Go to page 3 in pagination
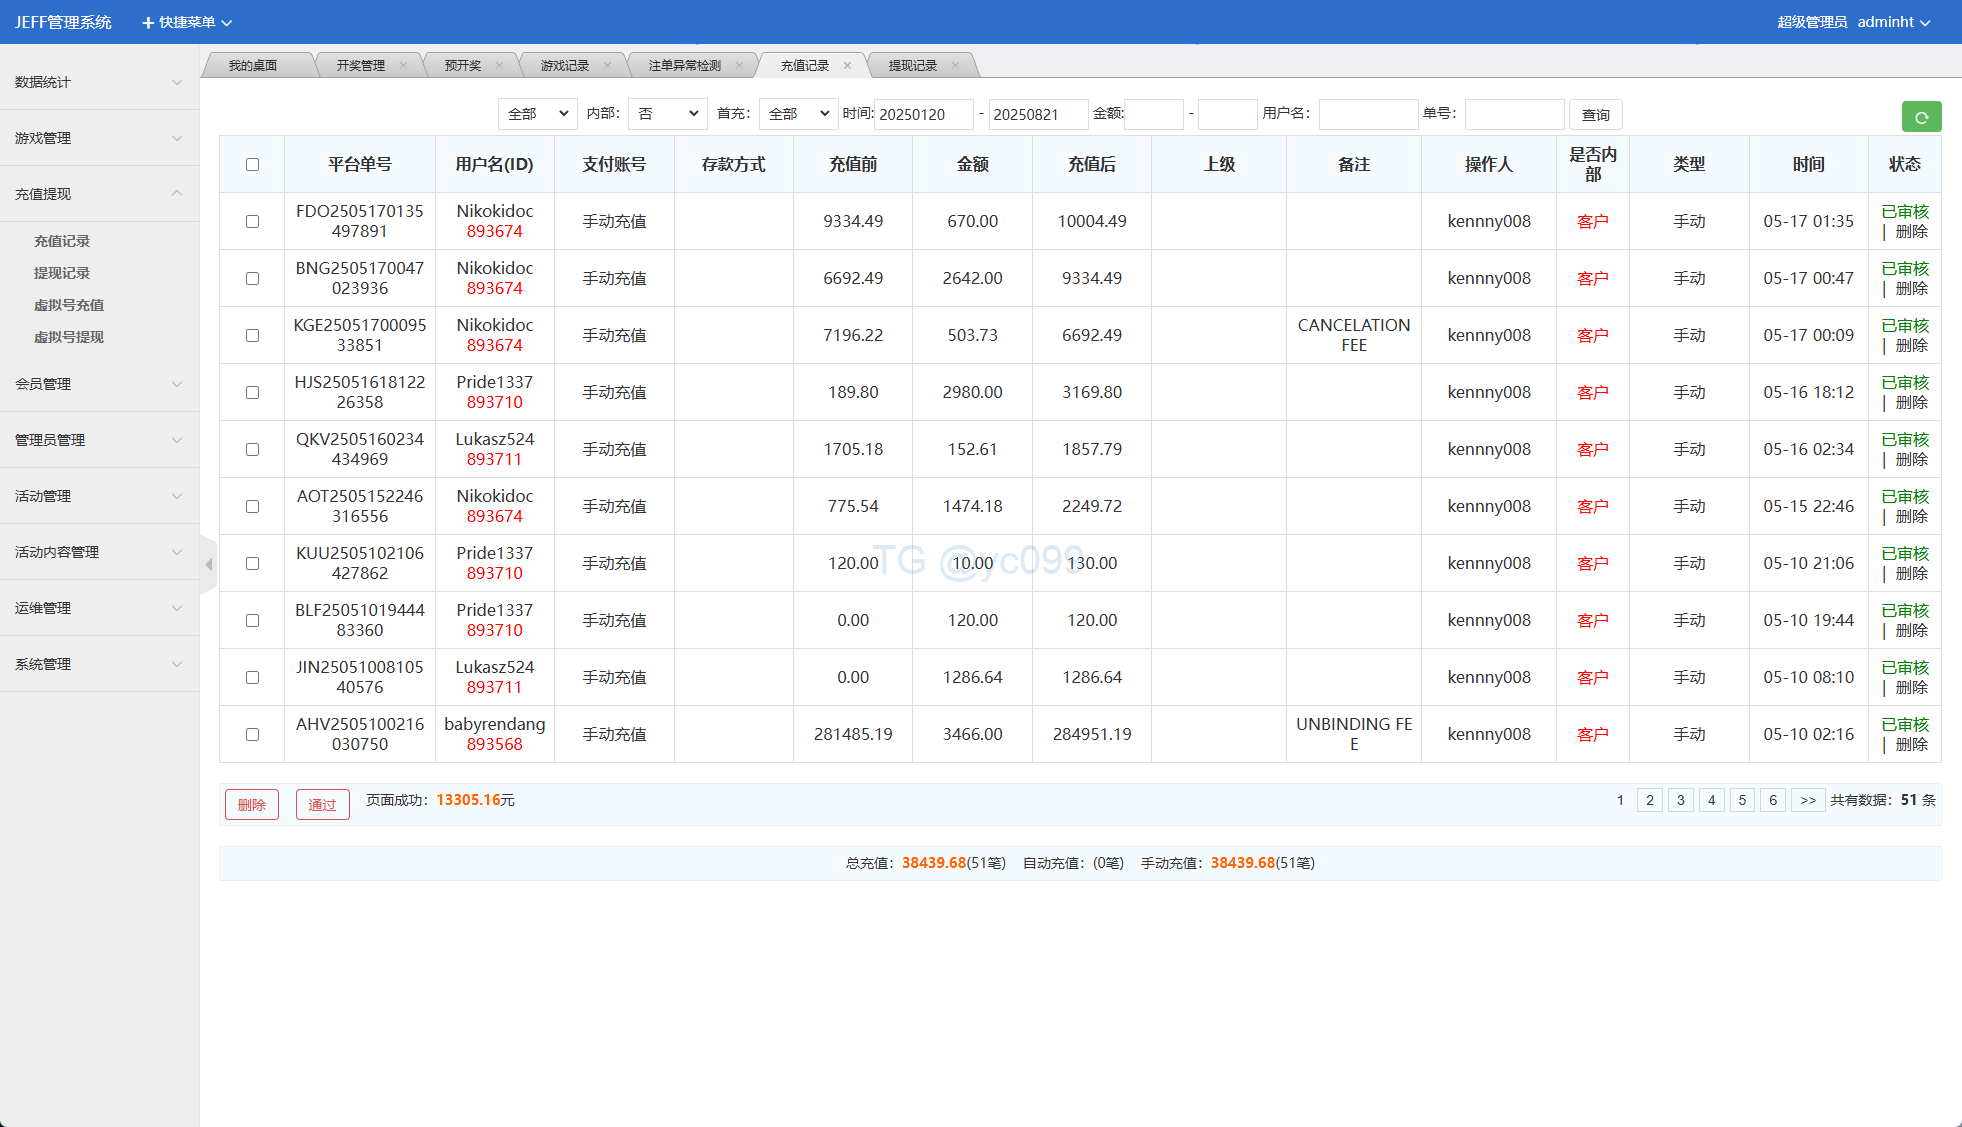This screenshot has height=1127, width=1962. pos(1680,800)
